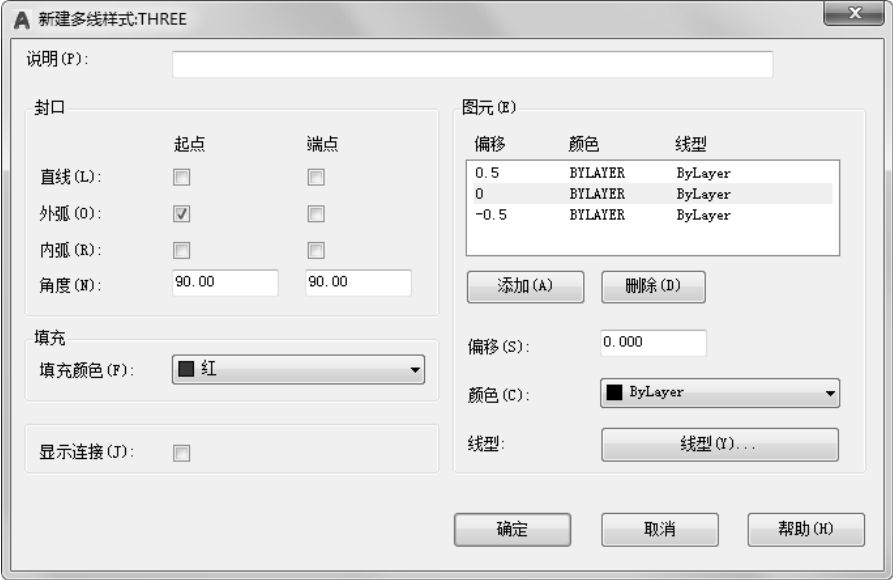Click the red fill color swatch
The height and width of the screenshot is (580, 893).
pos(187,370)
